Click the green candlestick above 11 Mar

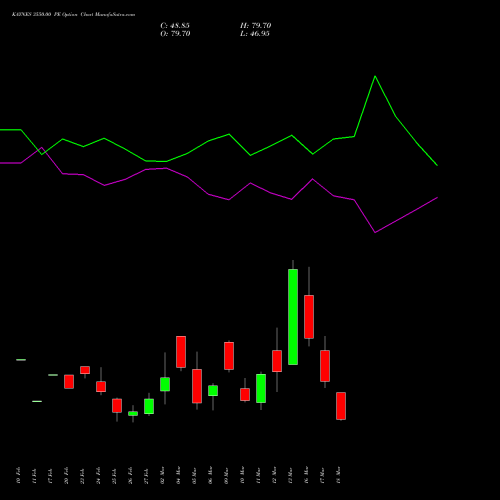(261, 388)
